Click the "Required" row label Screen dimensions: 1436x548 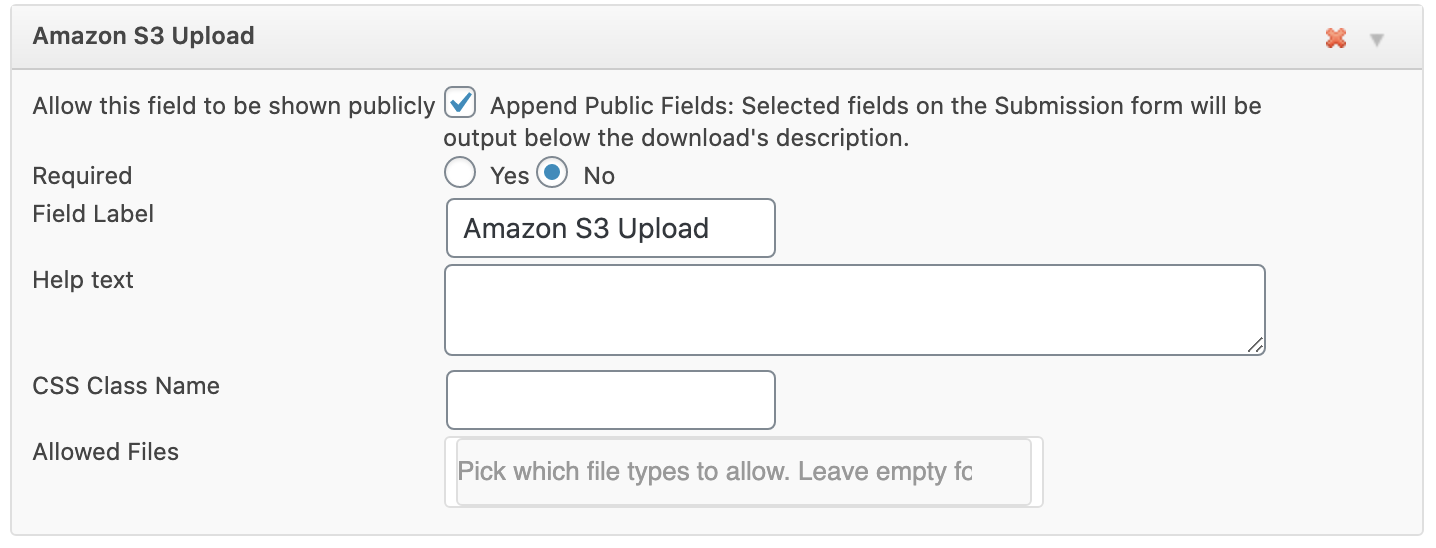pyautogui.click(x=82, y=176)
